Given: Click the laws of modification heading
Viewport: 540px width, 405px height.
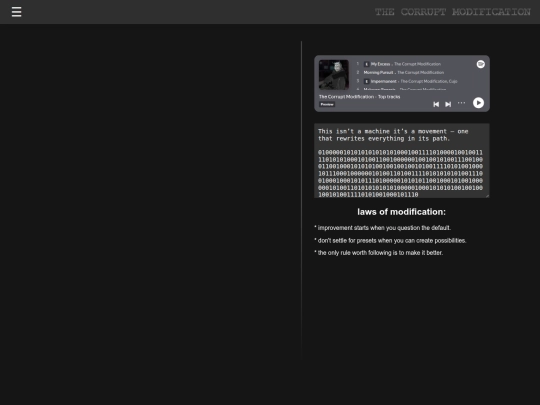Looking at the screenshot, I should tap(402, 212).
